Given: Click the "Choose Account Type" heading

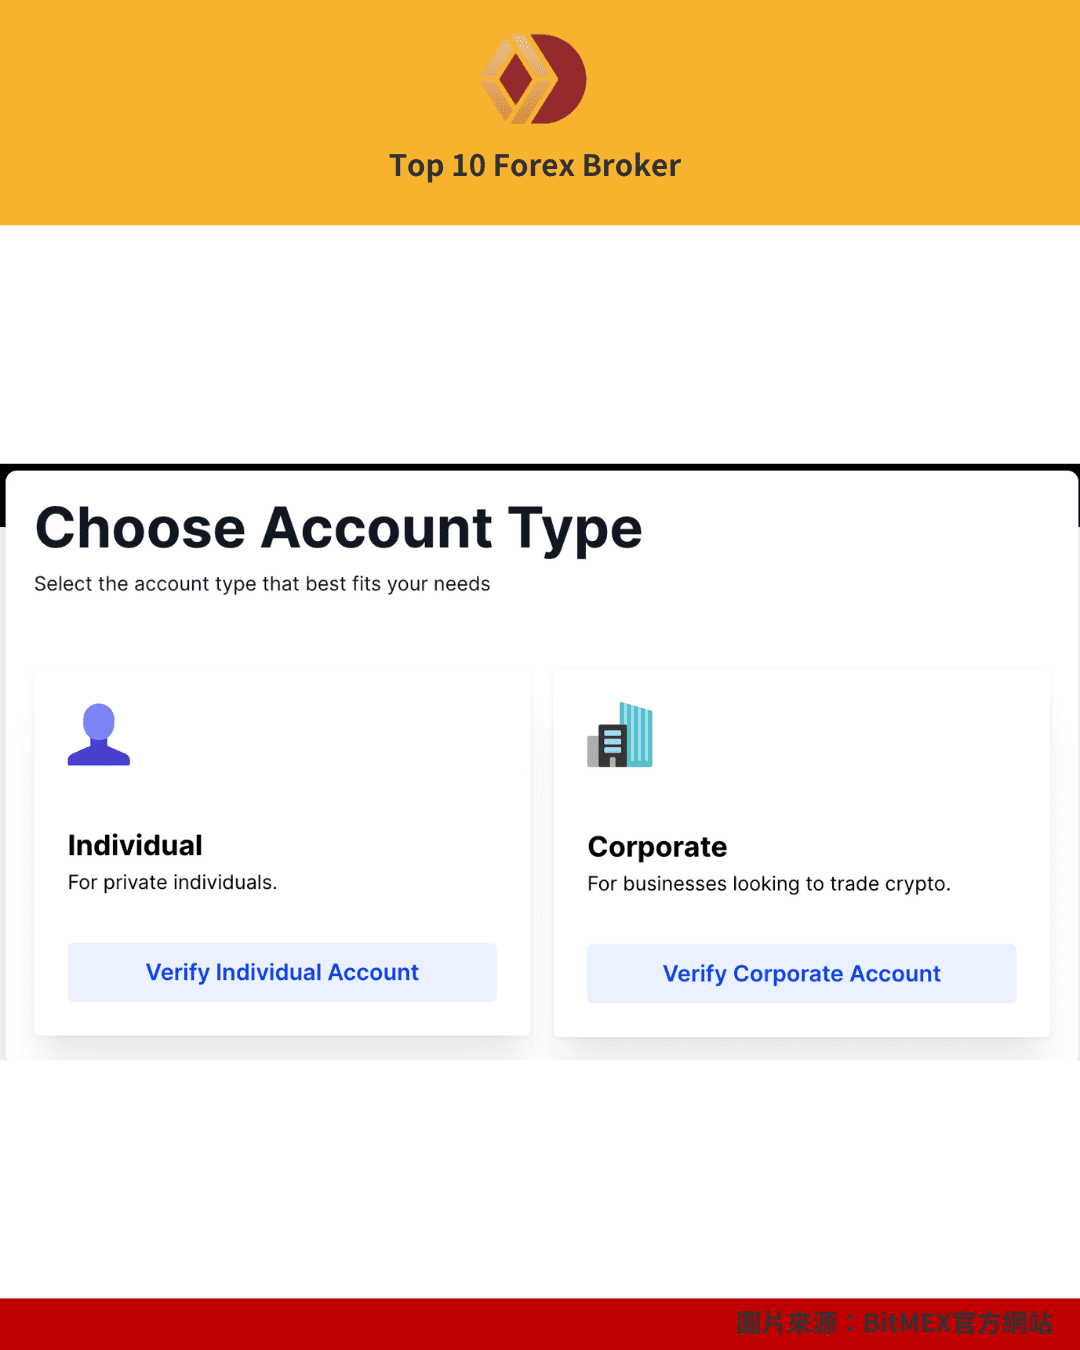Looking at the screenshot, I should click(338, 528).
